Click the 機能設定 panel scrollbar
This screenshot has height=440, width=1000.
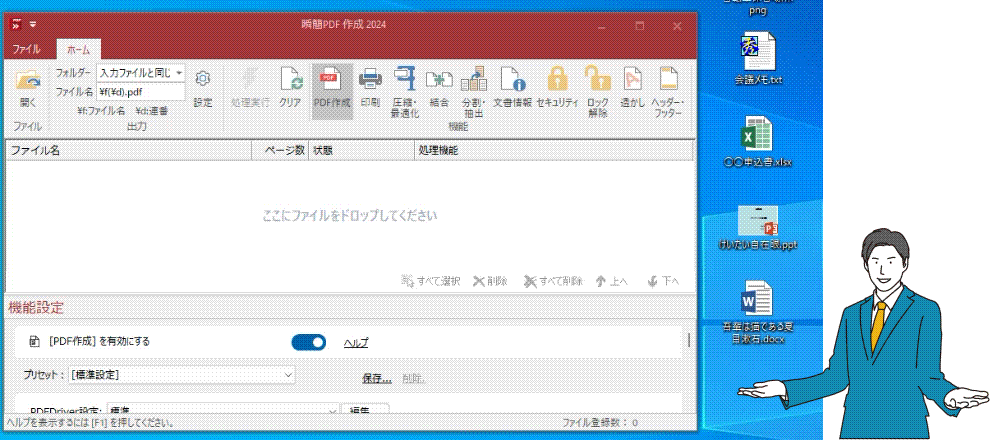(689, 340)
